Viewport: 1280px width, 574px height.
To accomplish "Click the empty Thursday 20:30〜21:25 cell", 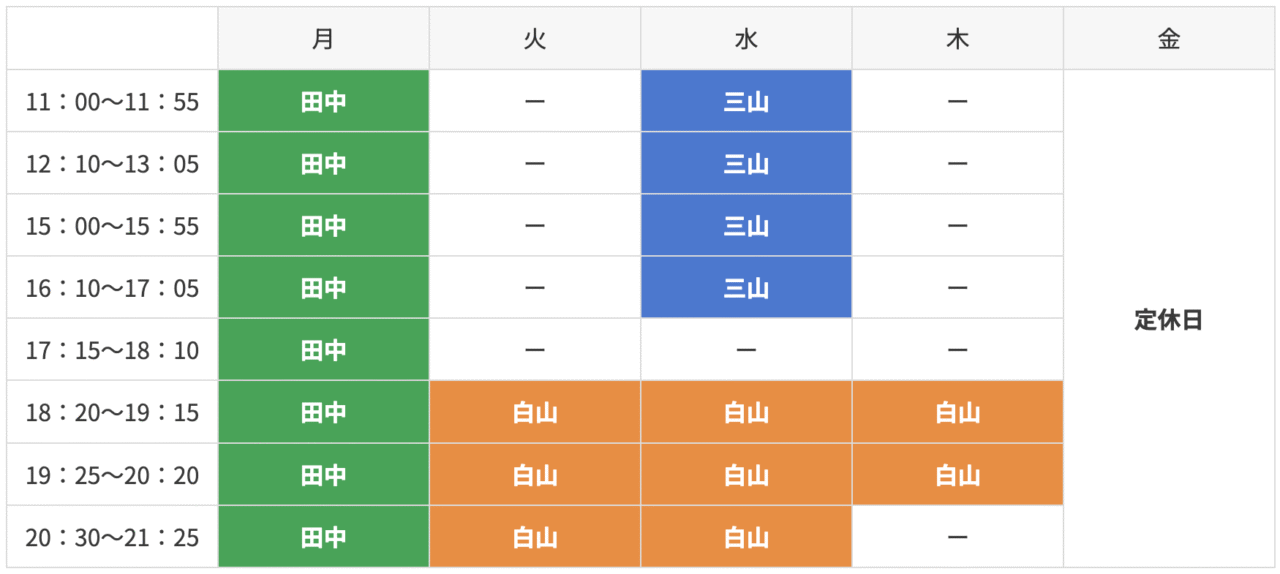I will point(957,537).
